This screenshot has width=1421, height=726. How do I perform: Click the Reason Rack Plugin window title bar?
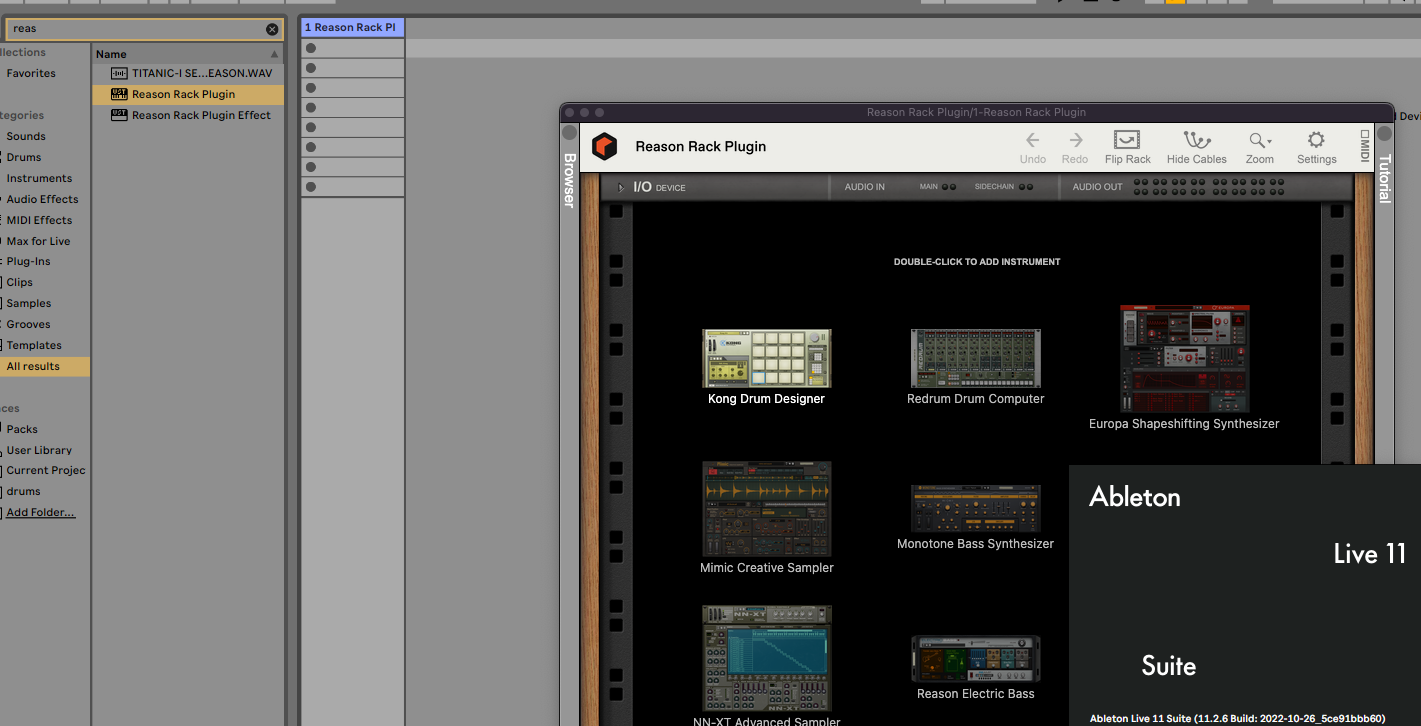[976, 112]
